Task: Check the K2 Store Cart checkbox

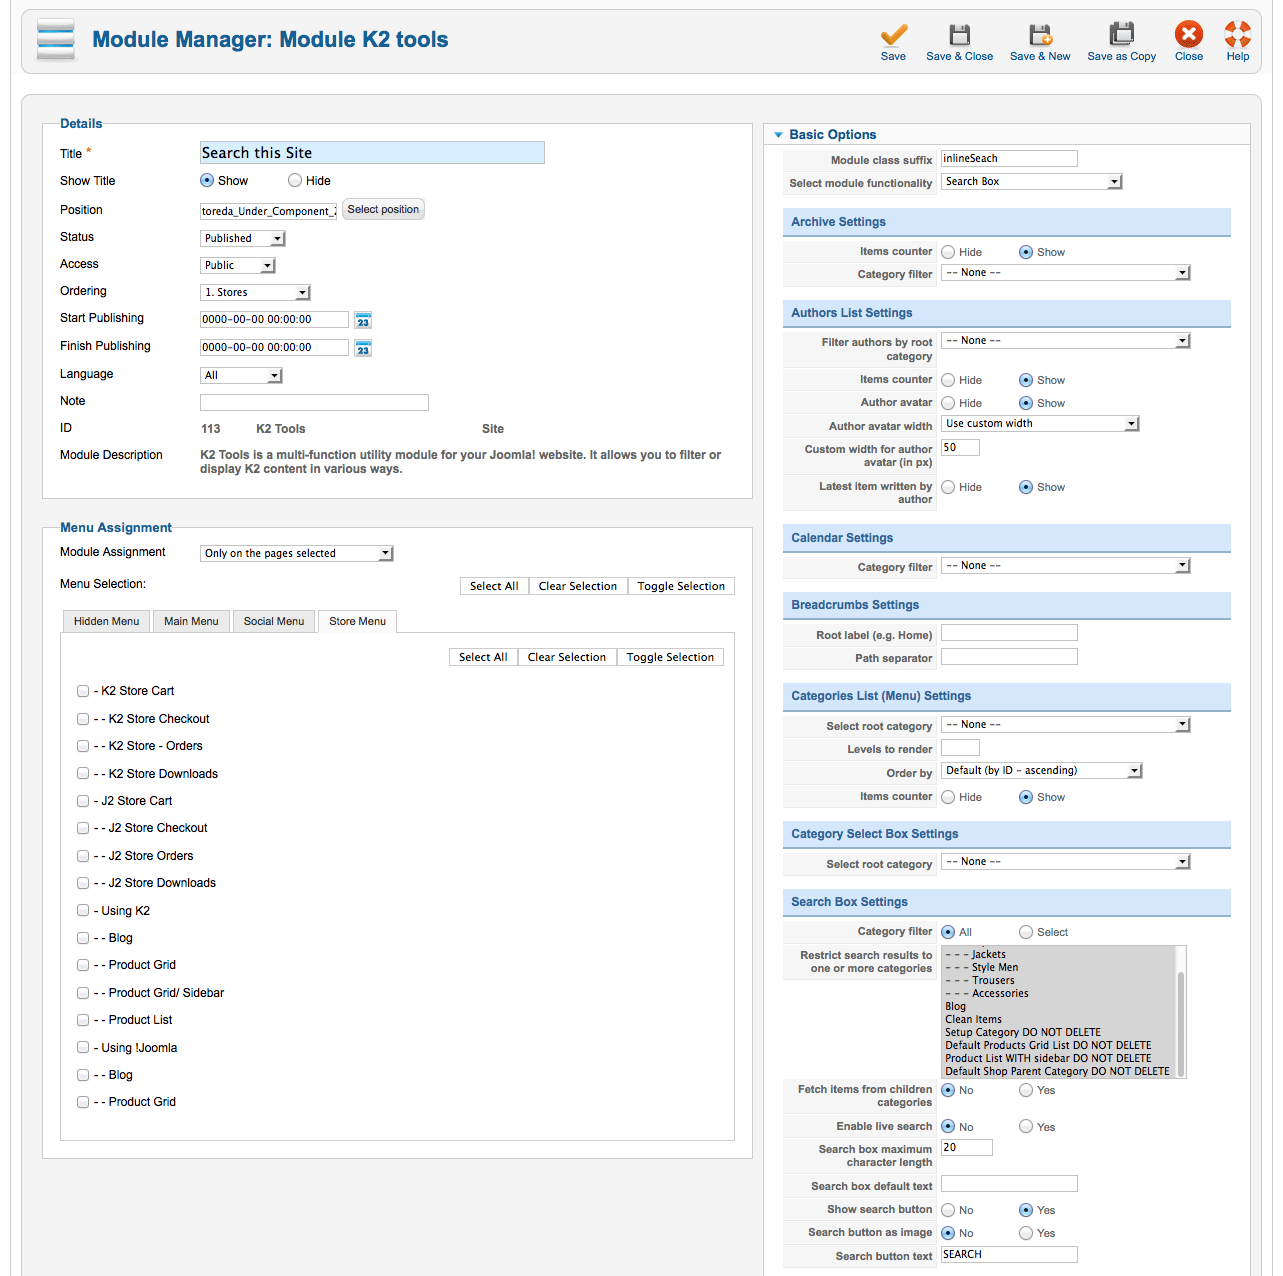Action: click(83, 691)
